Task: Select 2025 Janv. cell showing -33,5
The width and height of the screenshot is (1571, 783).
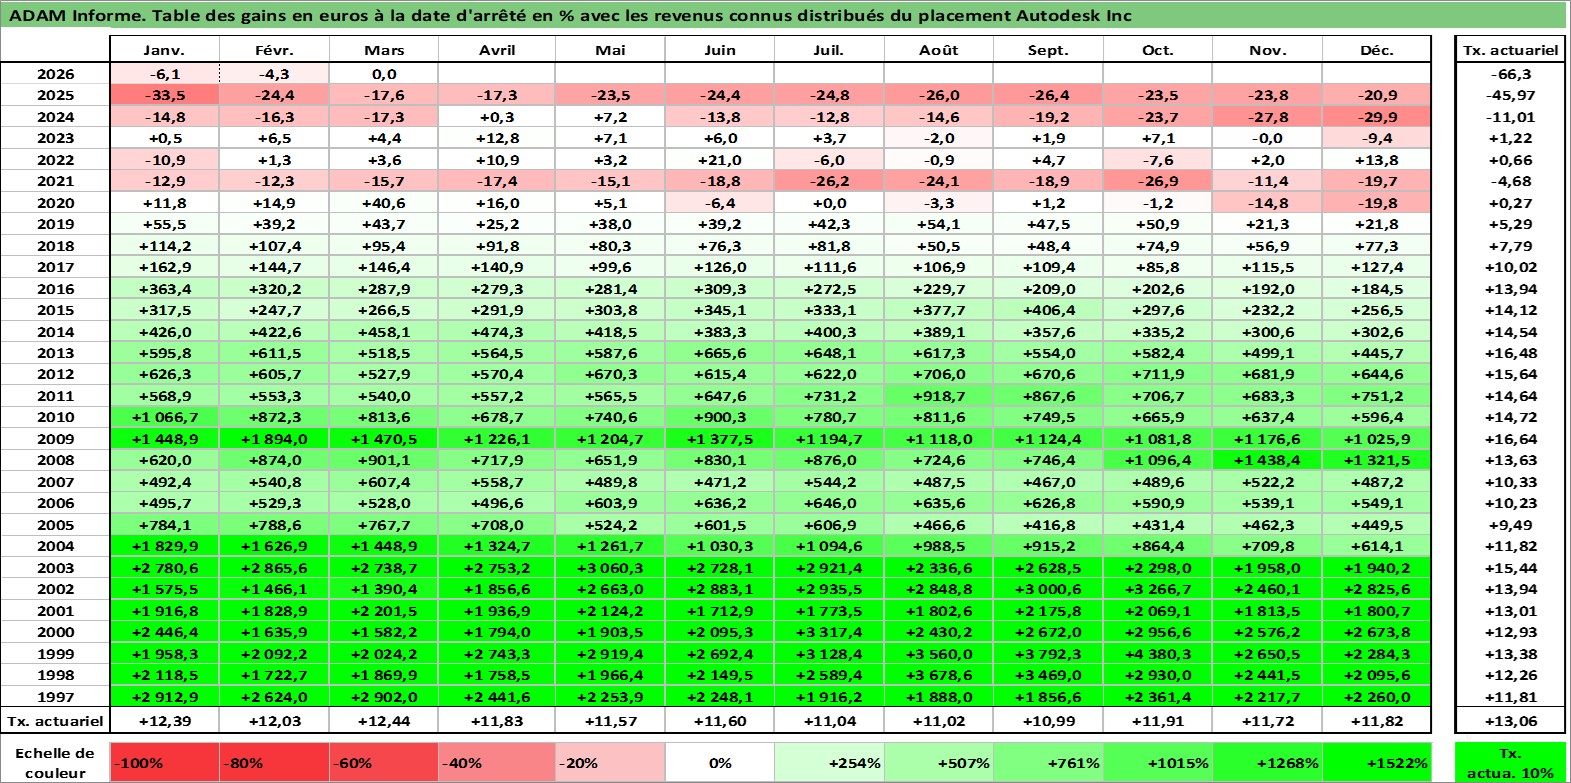Action: pyautogui.click(x=164, y=95)
